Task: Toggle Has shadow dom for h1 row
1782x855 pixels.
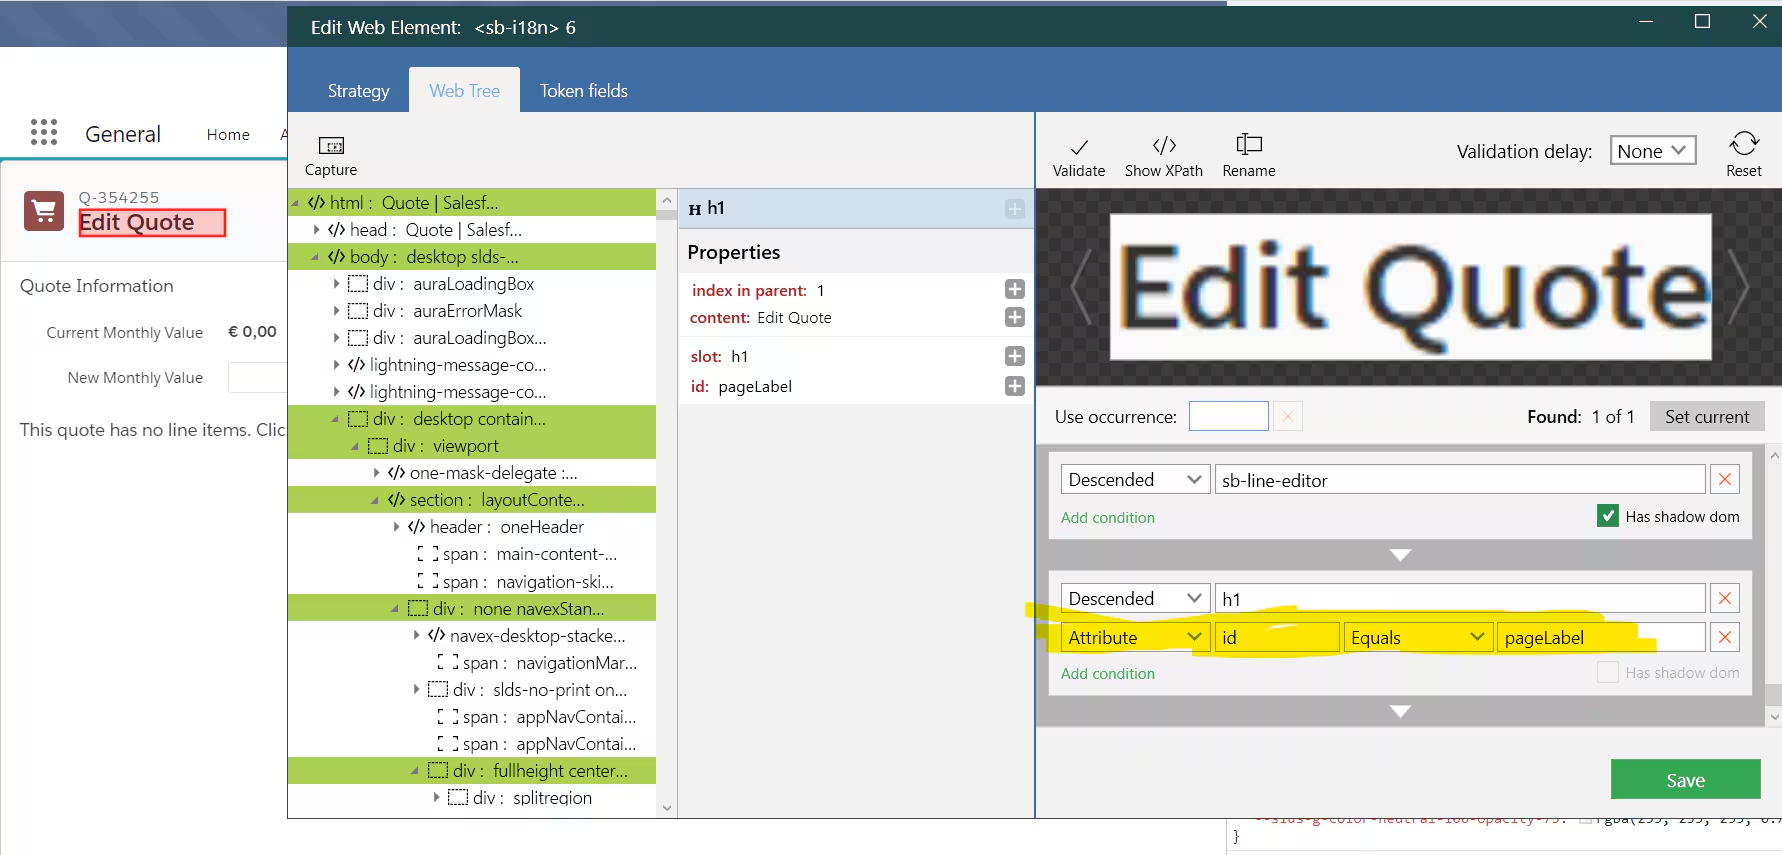Action: pos(1607,672)
